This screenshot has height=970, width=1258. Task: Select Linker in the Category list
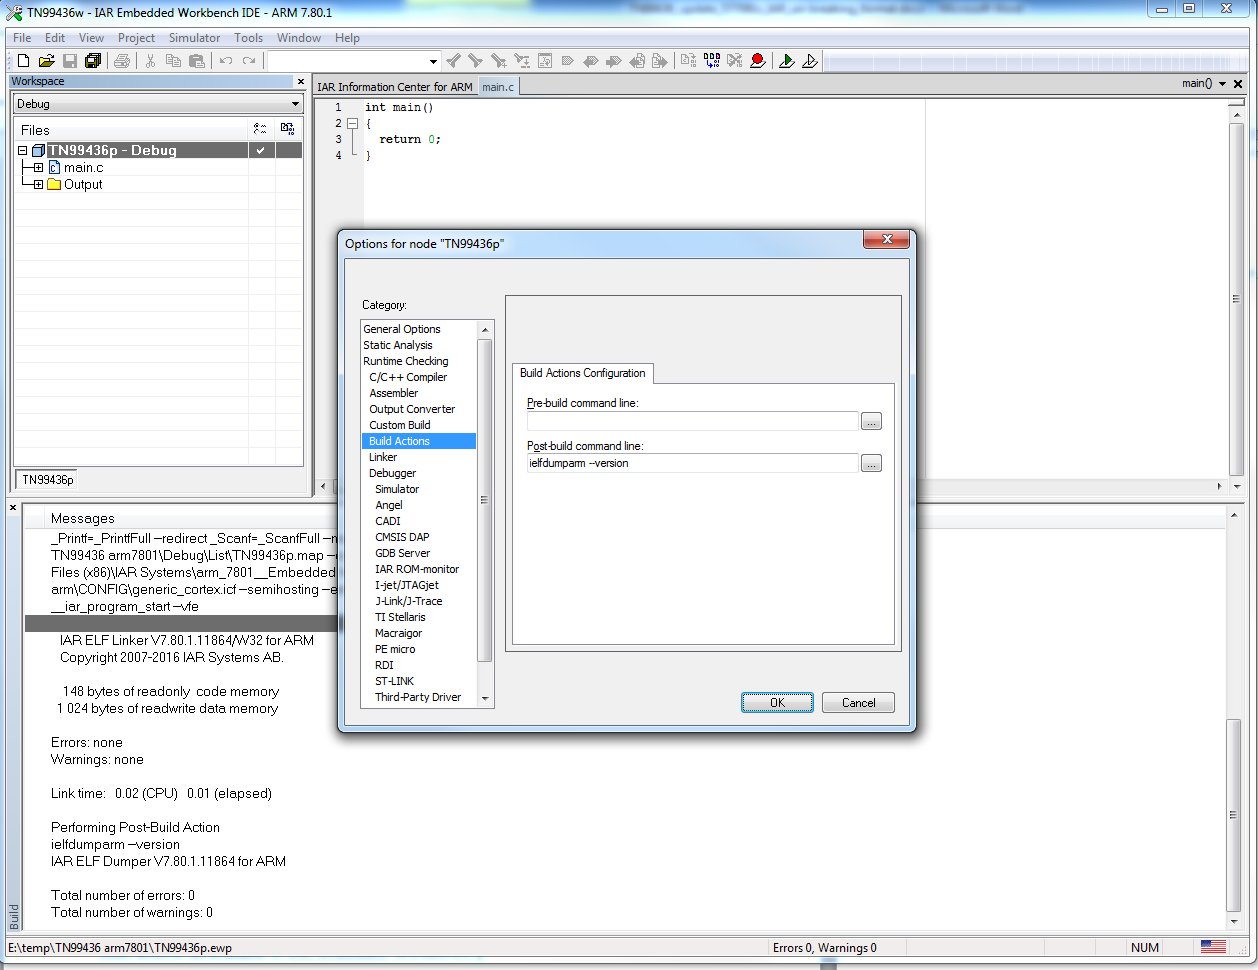click(x=383, y=457)
